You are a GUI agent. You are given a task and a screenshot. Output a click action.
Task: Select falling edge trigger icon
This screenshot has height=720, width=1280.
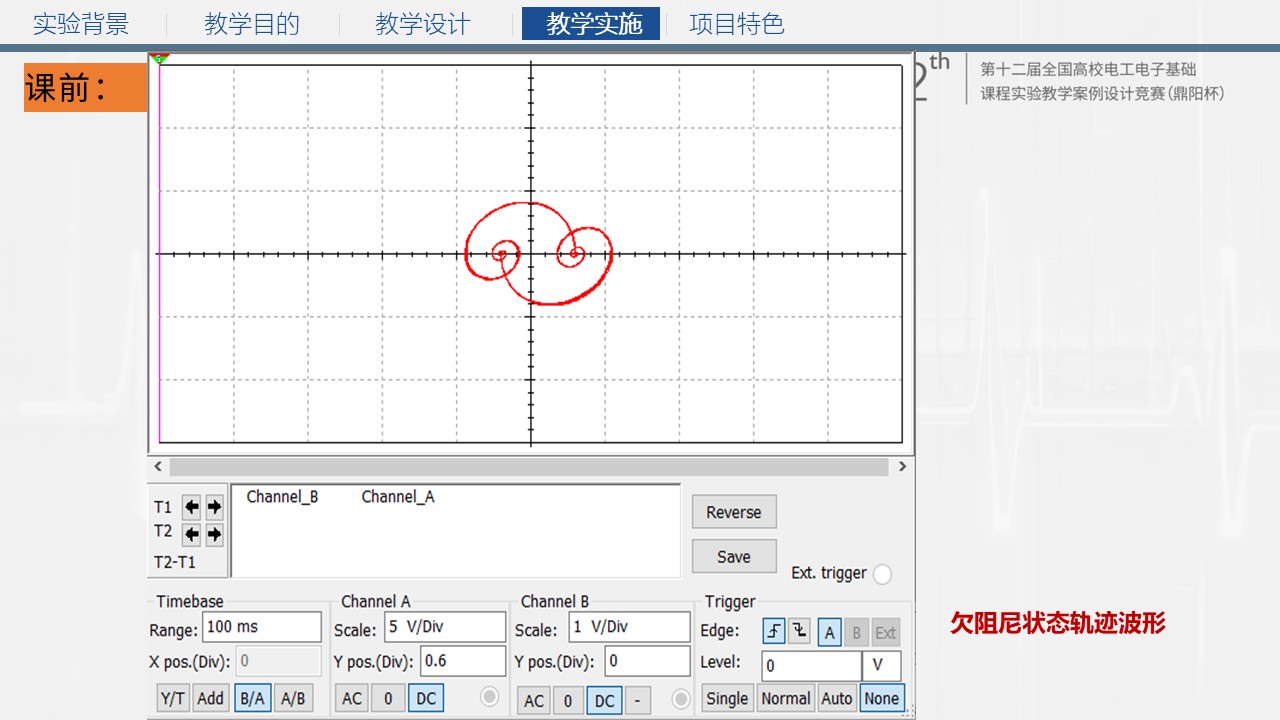(x=799, y=632)
